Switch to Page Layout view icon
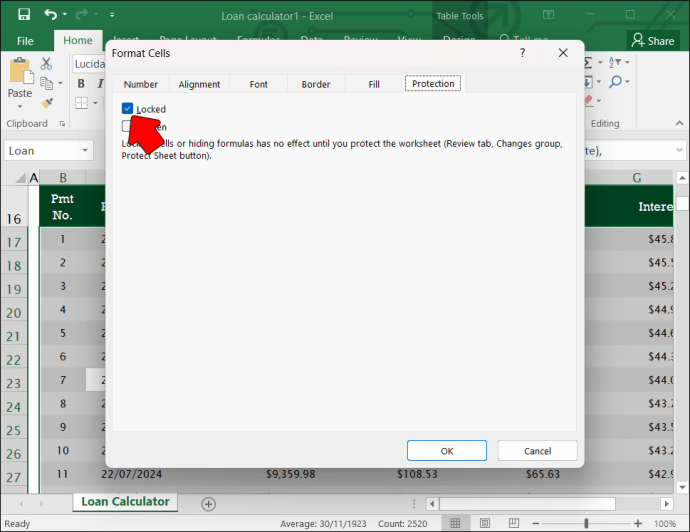This screenshot has width=690, height=532. pos(485,523)
